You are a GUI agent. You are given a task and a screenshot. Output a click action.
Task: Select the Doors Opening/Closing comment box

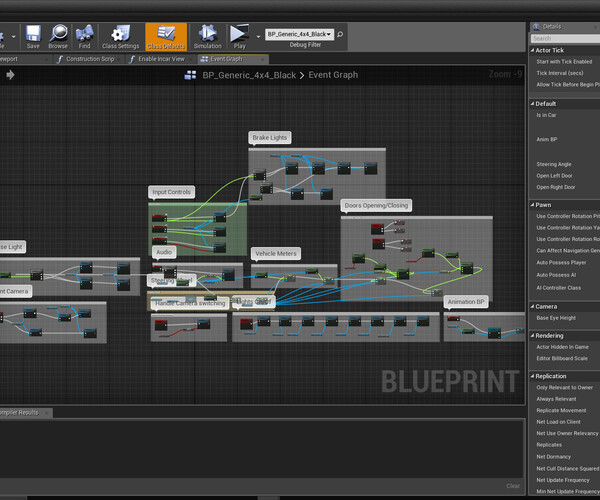pyautogui.click(x=375, y=206)
